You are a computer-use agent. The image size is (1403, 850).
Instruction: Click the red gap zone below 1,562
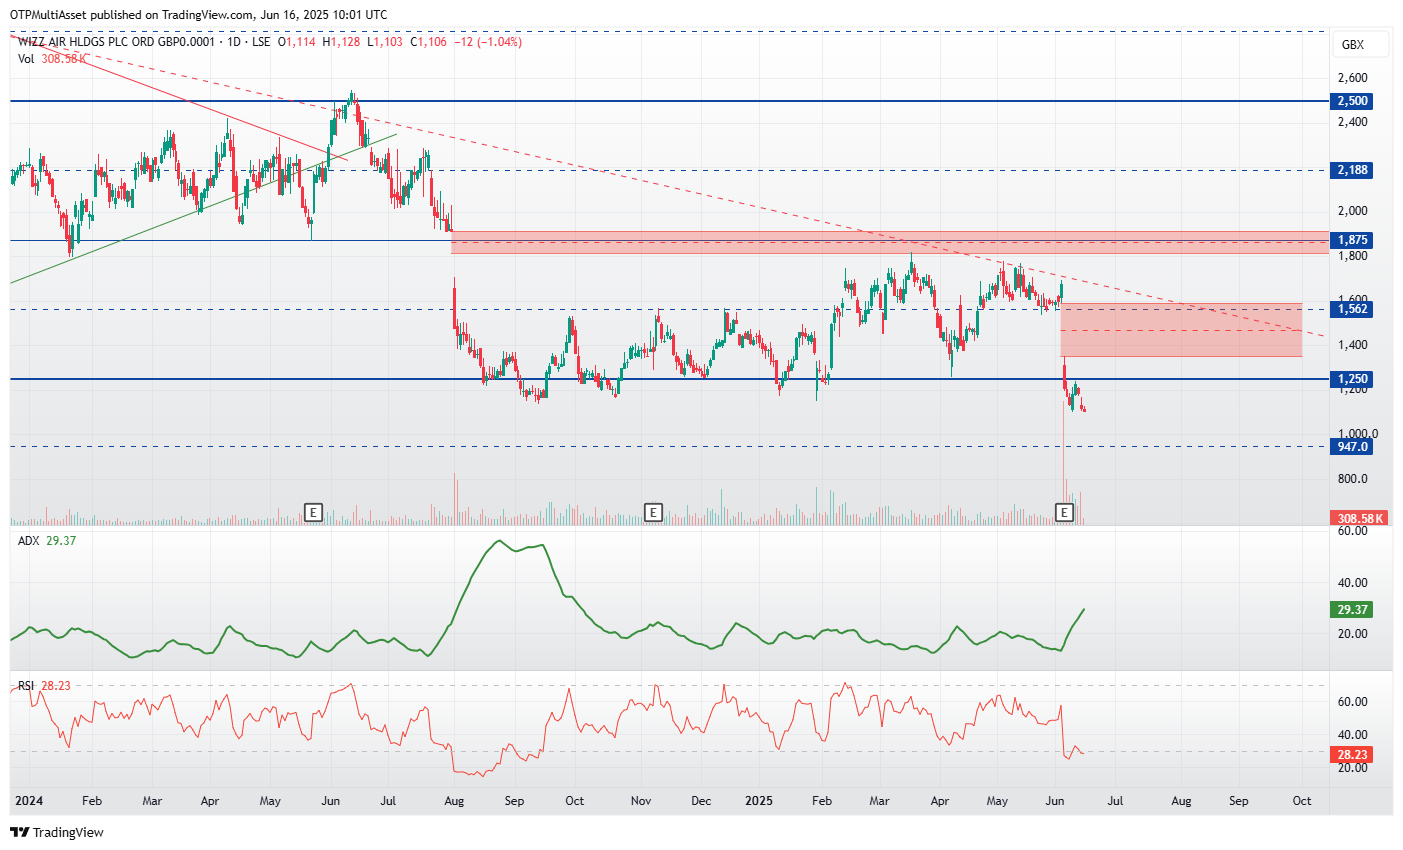[1181, 330]
